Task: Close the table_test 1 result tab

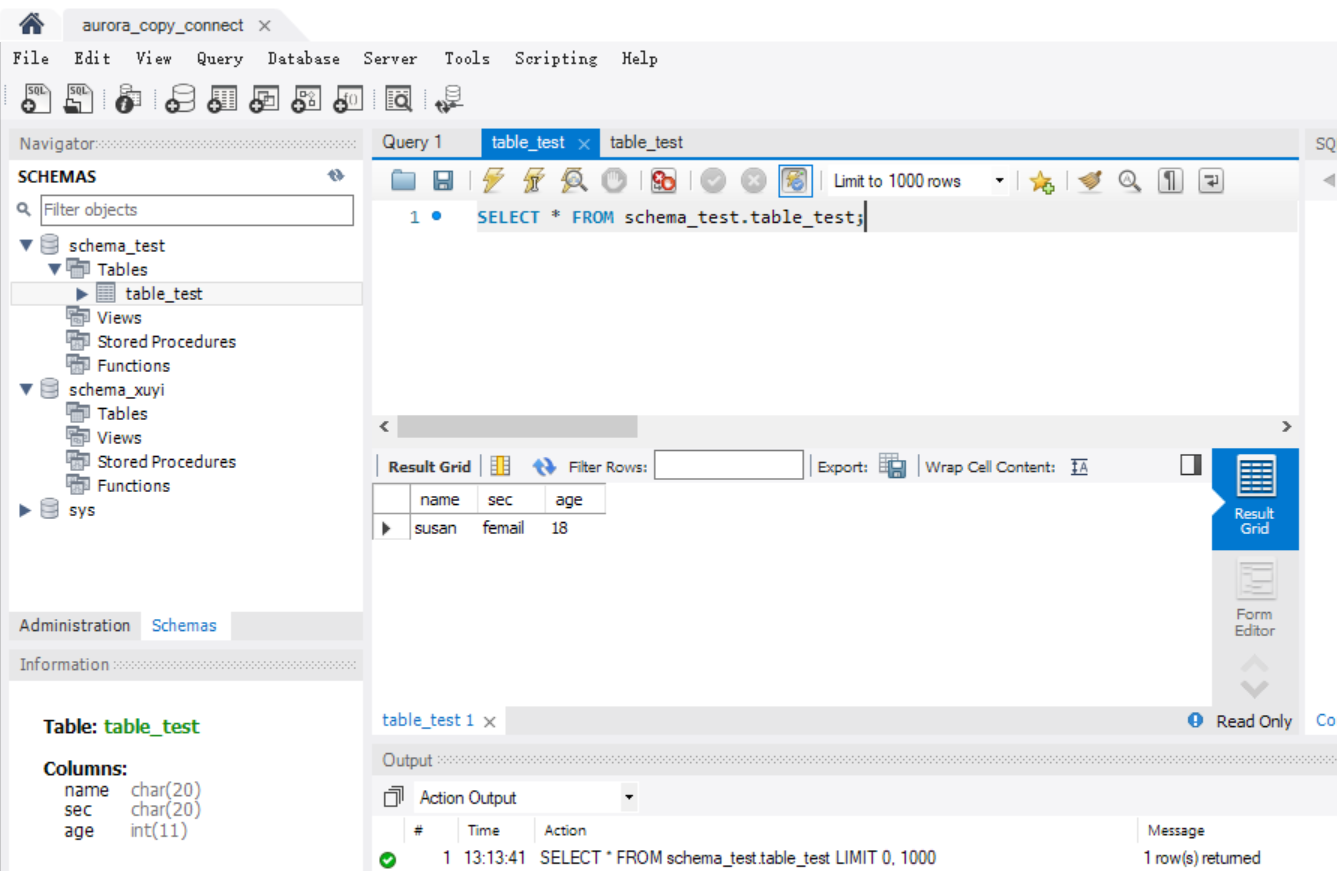Action: [489, 722]
